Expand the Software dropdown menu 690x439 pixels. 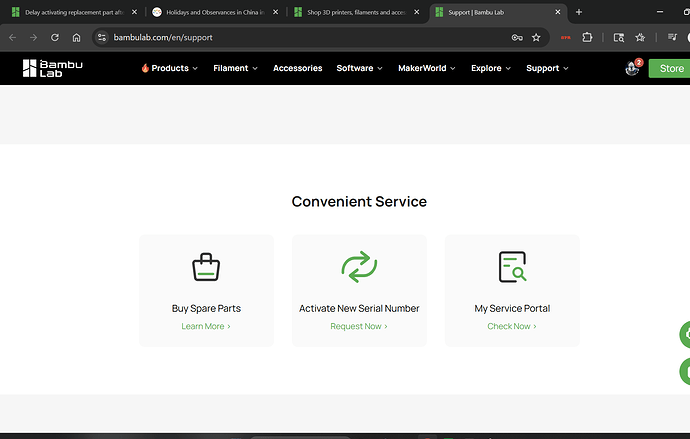click(360, 68)
